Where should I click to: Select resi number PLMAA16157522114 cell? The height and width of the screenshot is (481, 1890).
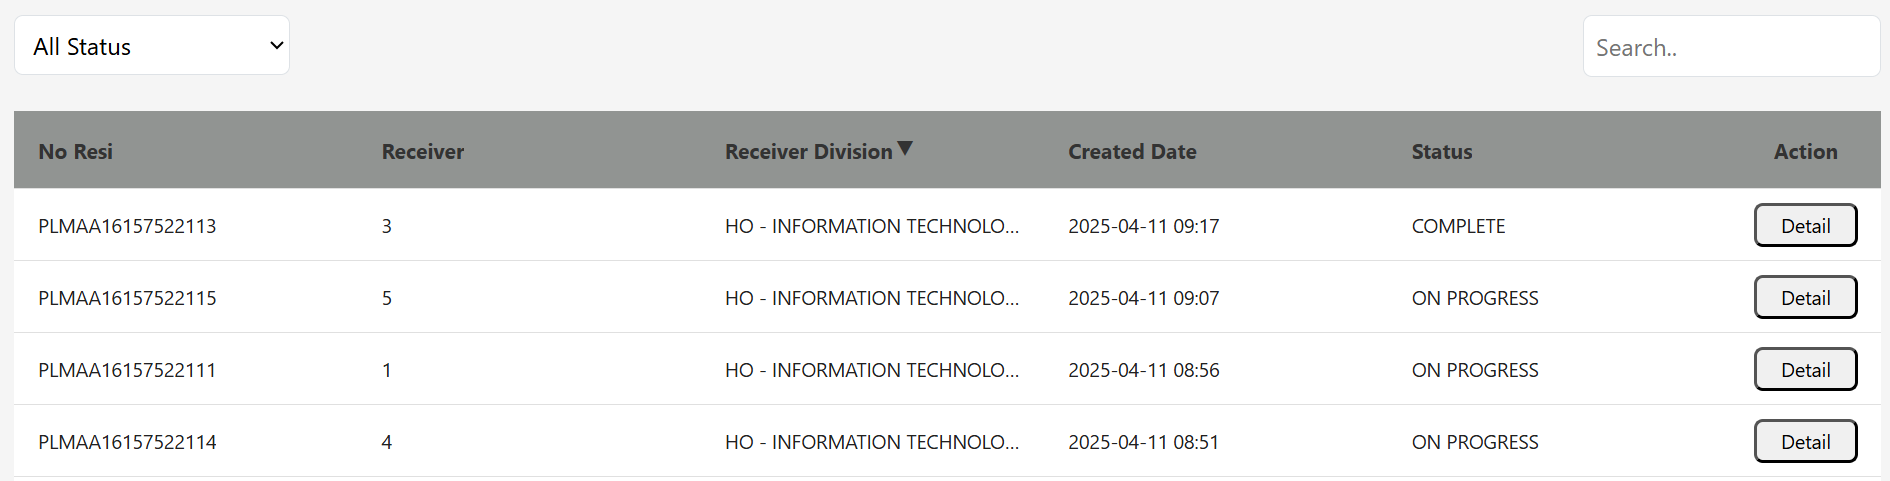pyautogui.click(x=127, y=442)
